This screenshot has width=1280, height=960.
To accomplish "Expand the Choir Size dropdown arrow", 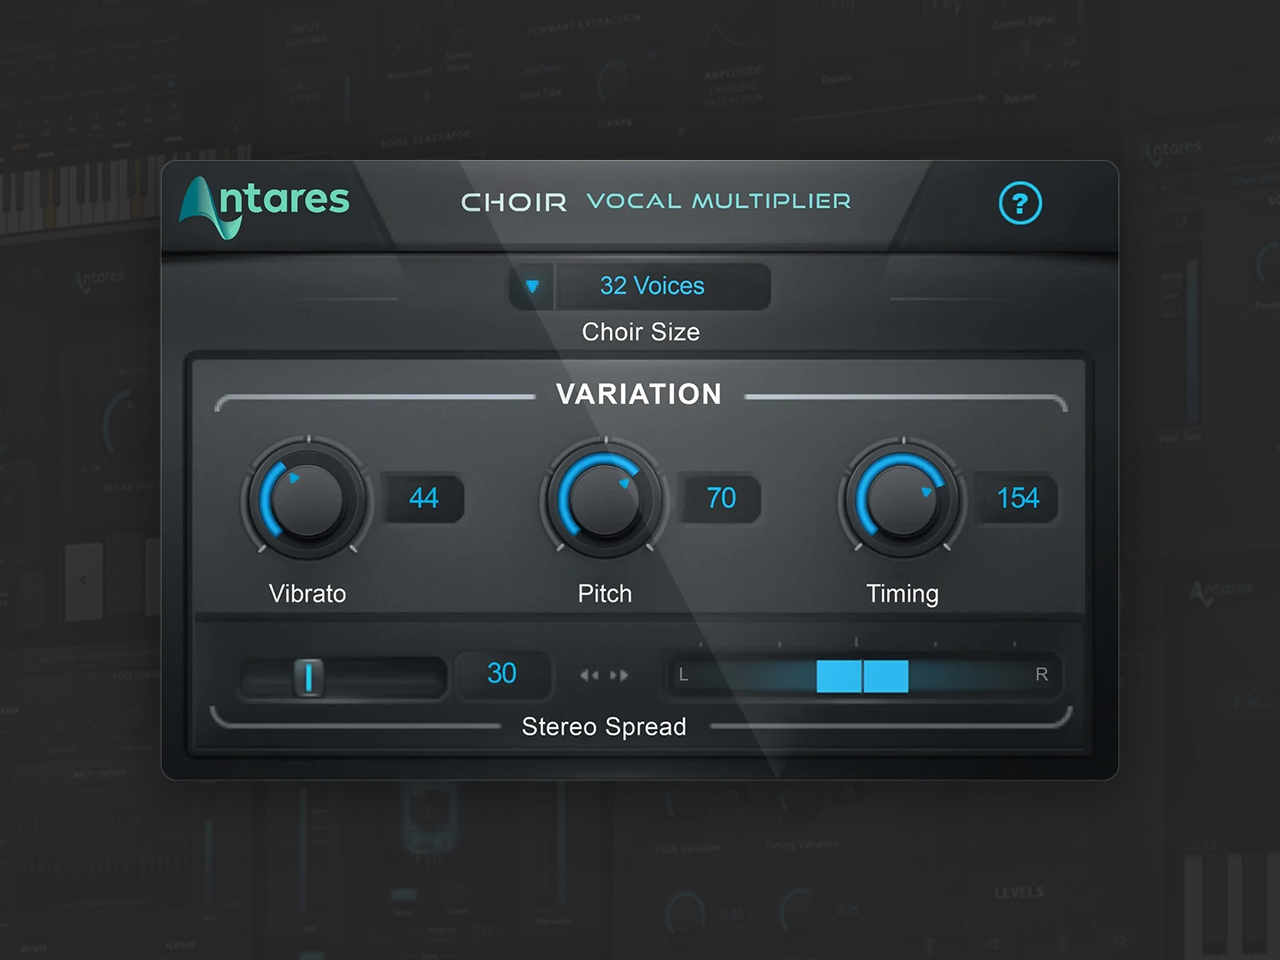I will 532,287.
